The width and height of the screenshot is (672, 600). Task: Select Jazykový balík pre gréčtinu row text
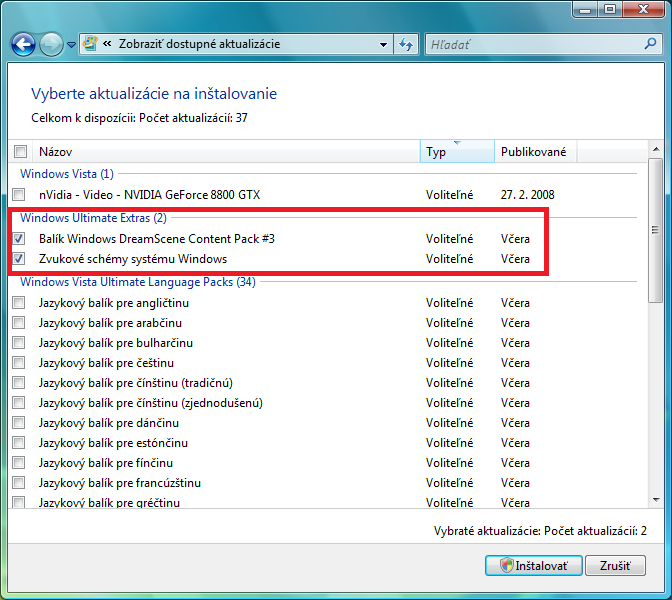(109, 502)
